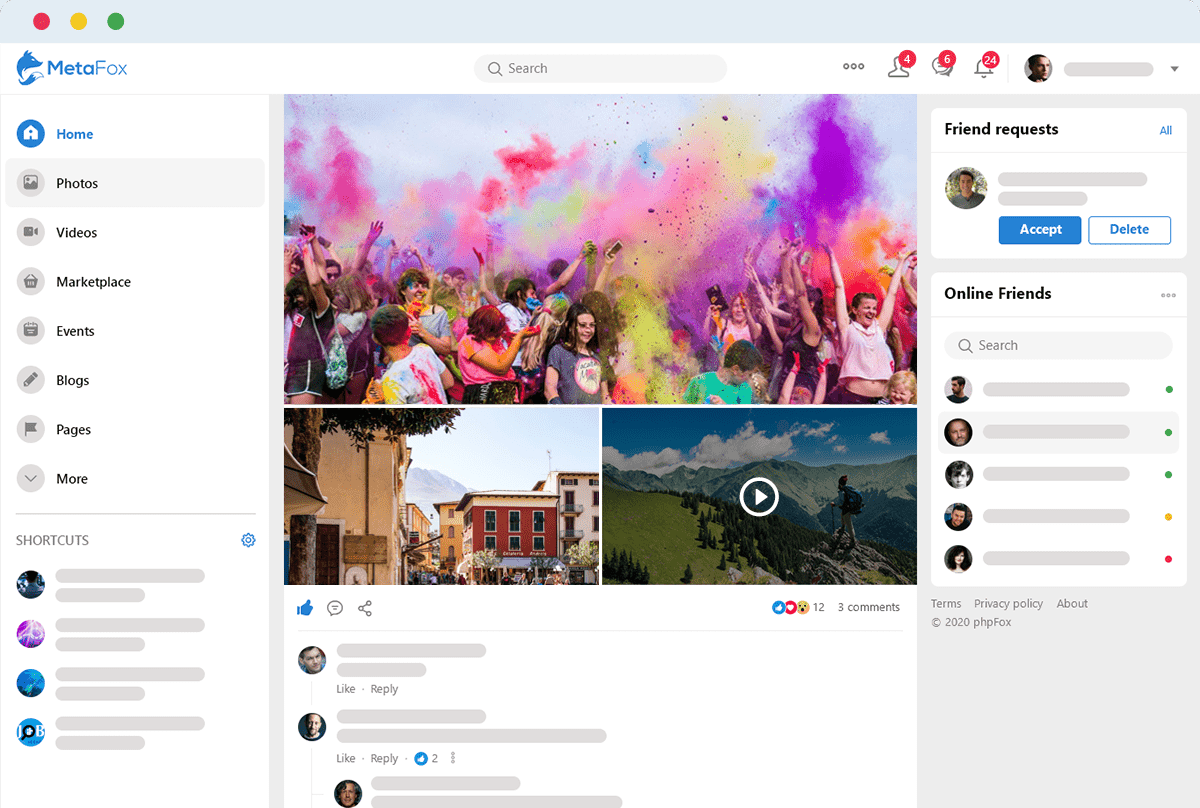Image resolution: width=1200 pixels, height=808 pixels.
Task: Click the red window close button
Action: pyautogui.click(x=41, y=21)
